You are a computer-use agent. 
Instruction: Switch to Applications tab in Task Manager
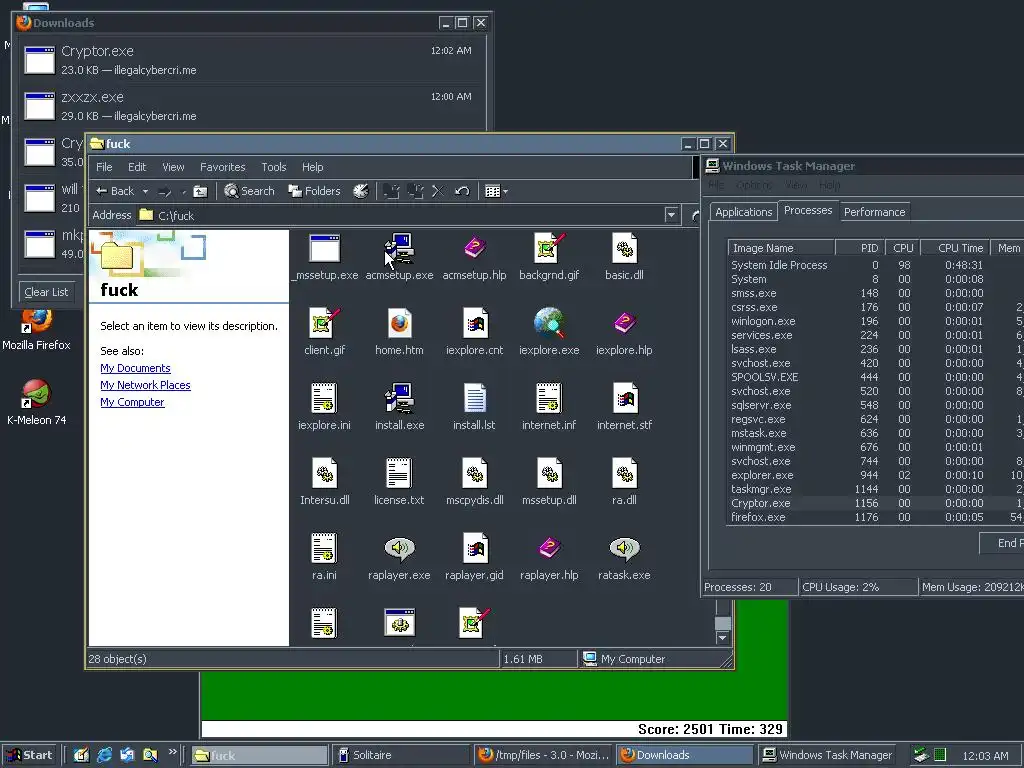[x=743, y=212]
